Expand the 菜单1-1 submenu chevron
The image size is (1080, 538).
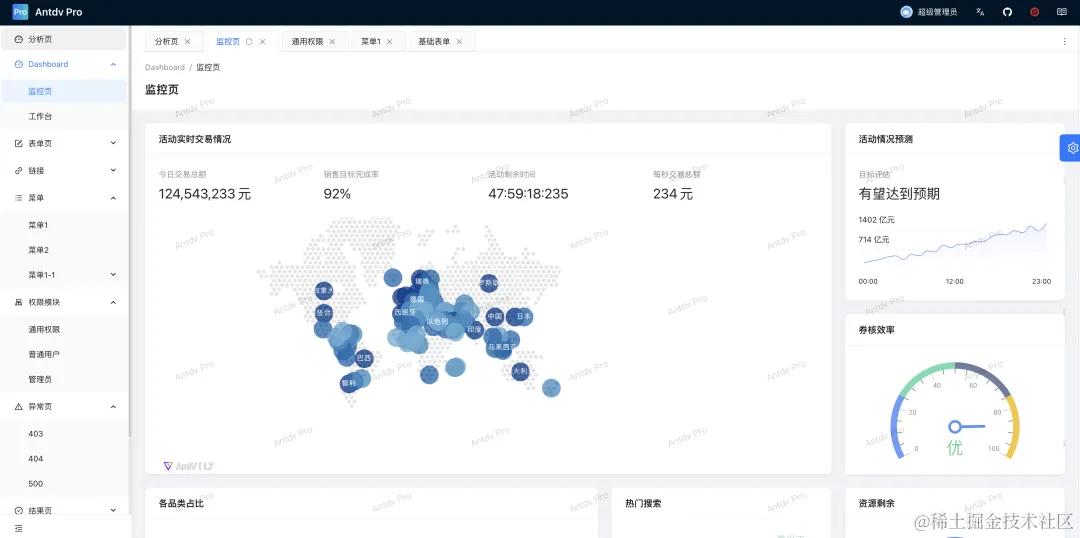pyautogui.click(x=114, y=275)
